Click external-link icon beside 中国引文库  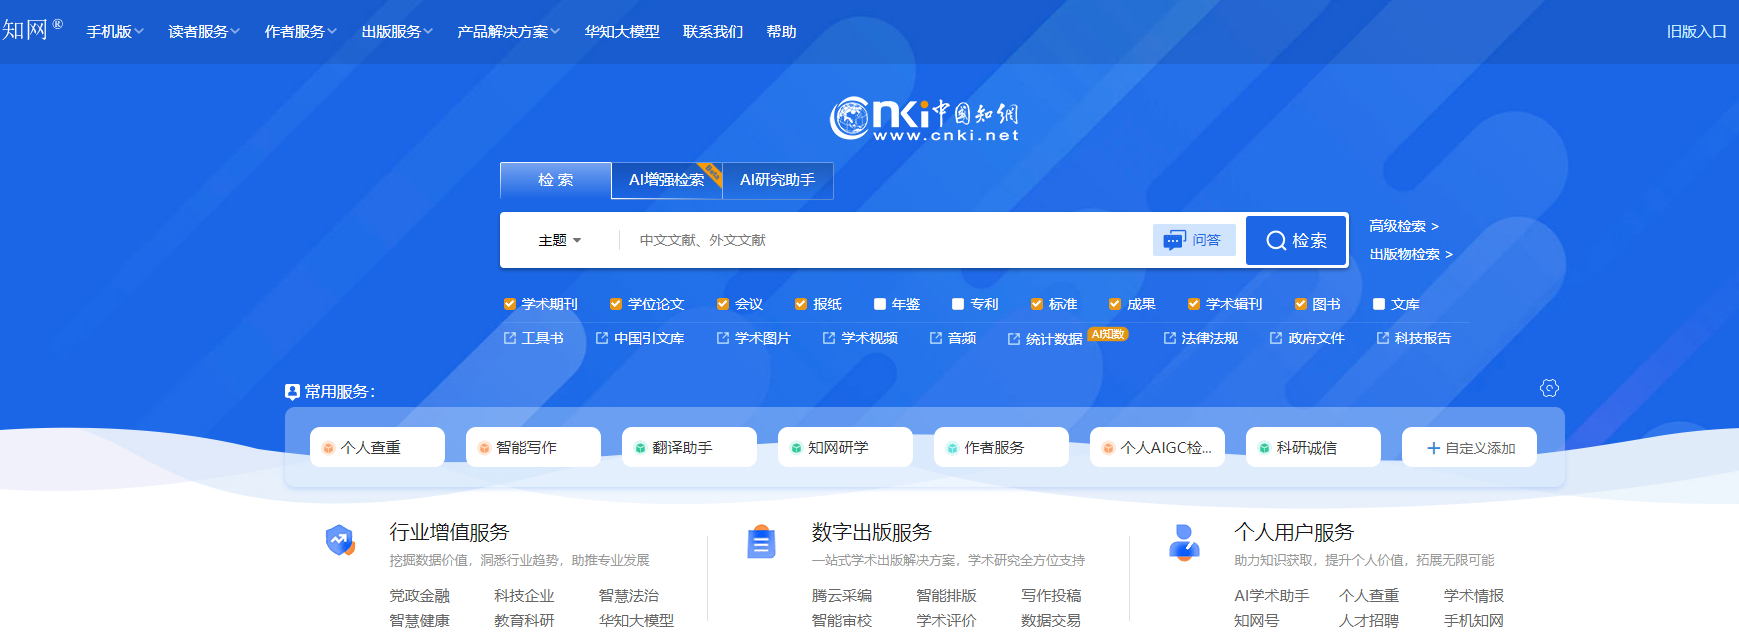[602, 338]
